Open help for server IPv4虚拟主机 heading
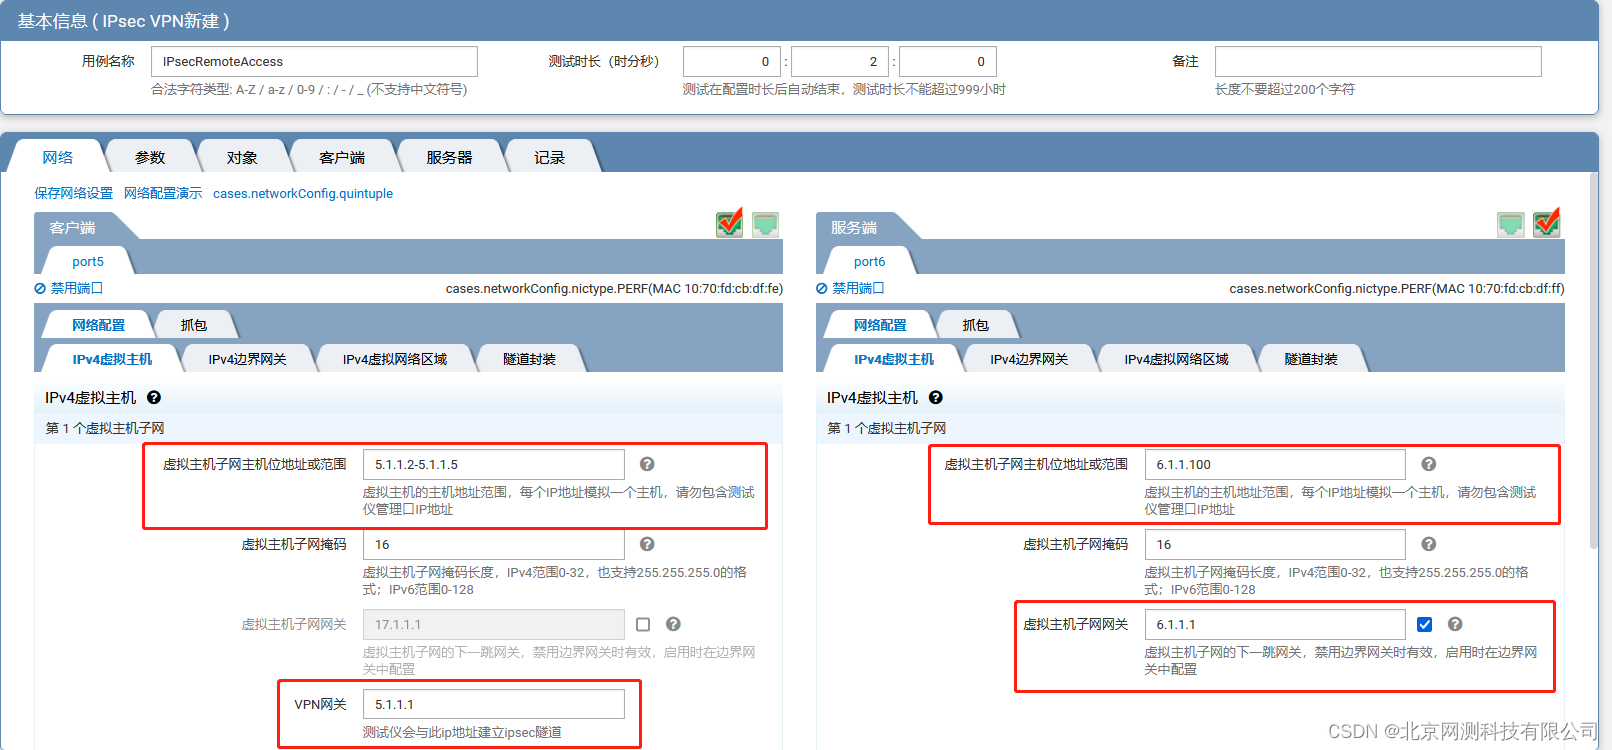Screen dimensions: 1612x750 tap(936, 397)
